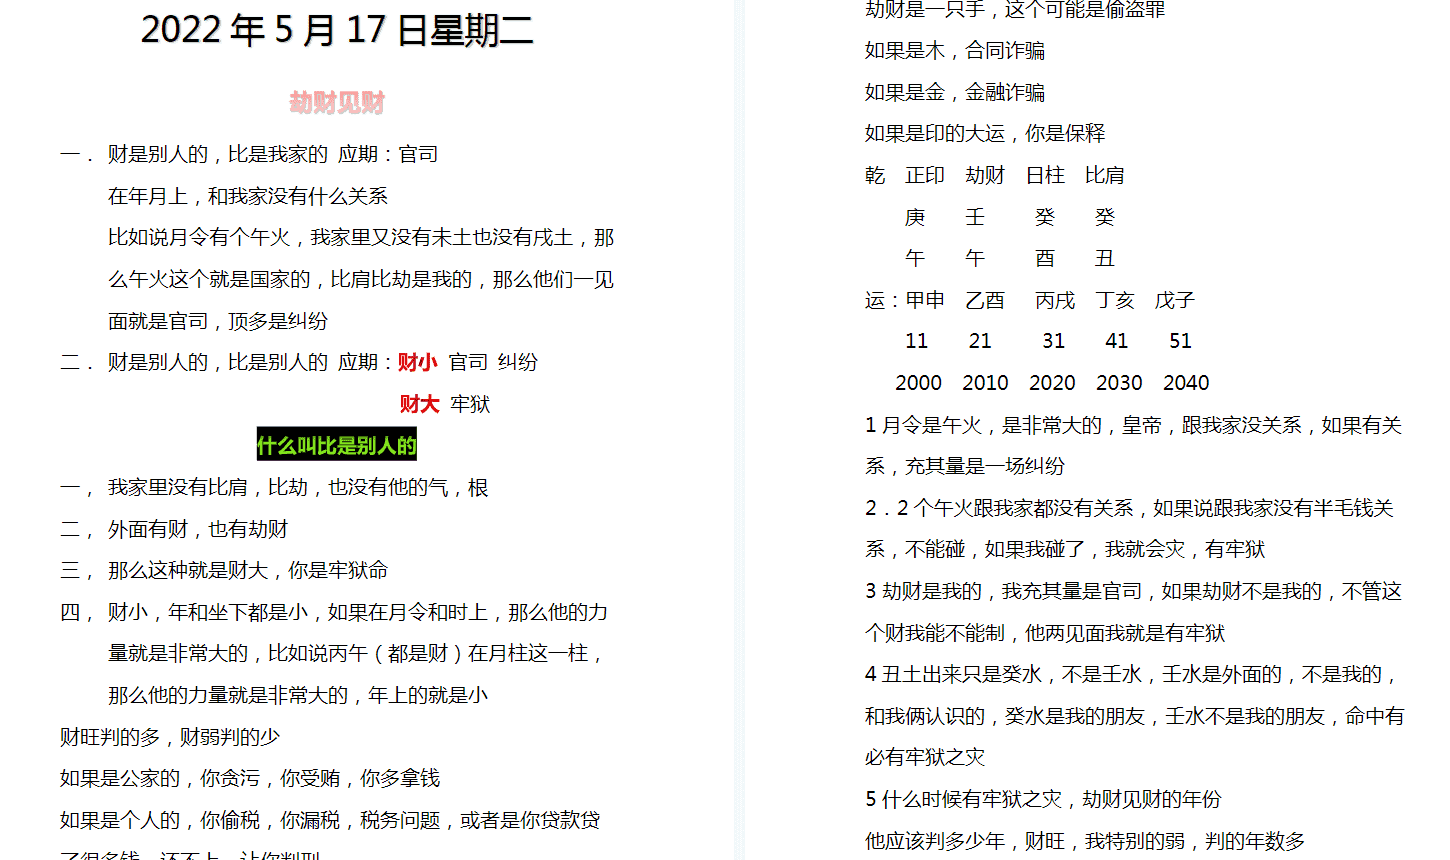Screen dimensions: 1450x860
Task: Place cursor on line "在年月上，和我家没有什么关系"
Action: (x=248, y=196)
